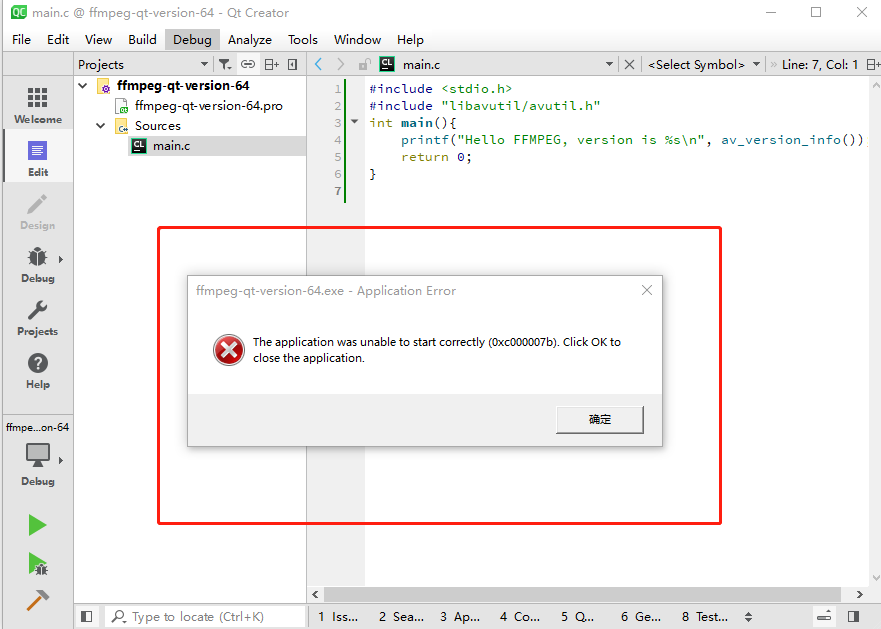Close the Projects side panel
The width and height of the screenshot is (881, 629).
293,65
